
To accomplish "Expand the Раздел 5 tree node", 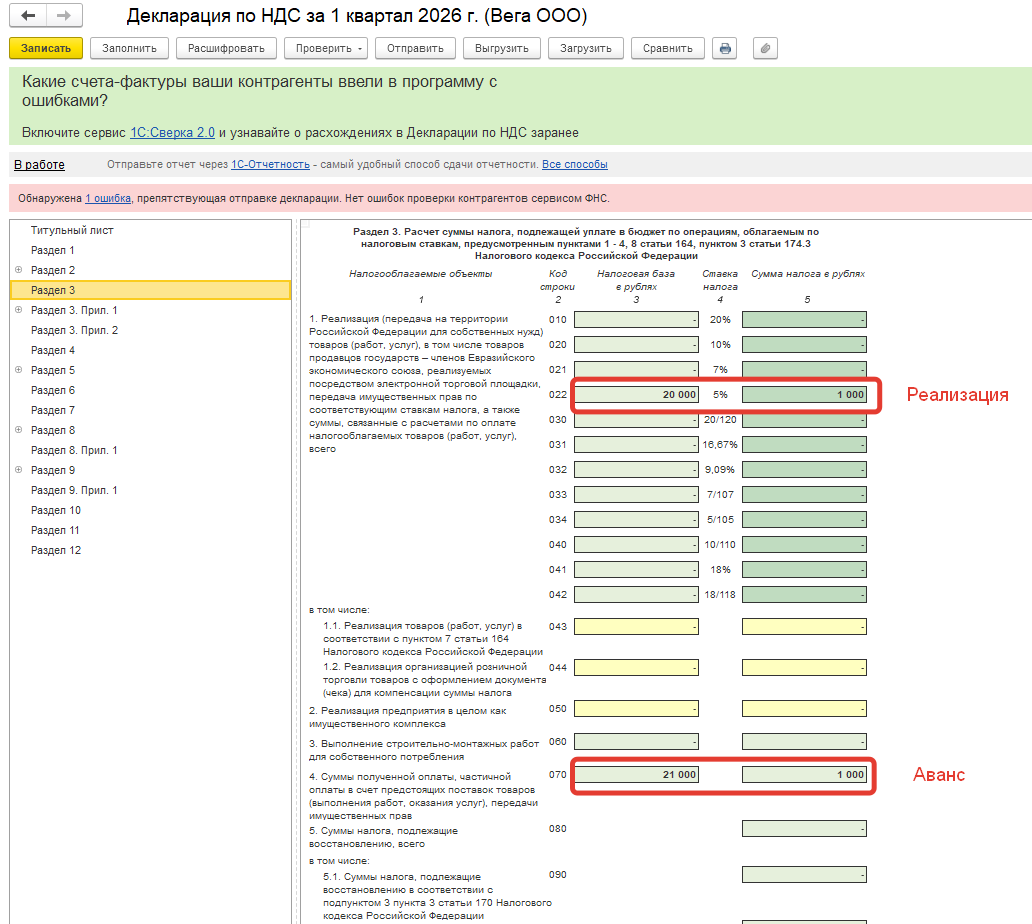I will 19,370.
